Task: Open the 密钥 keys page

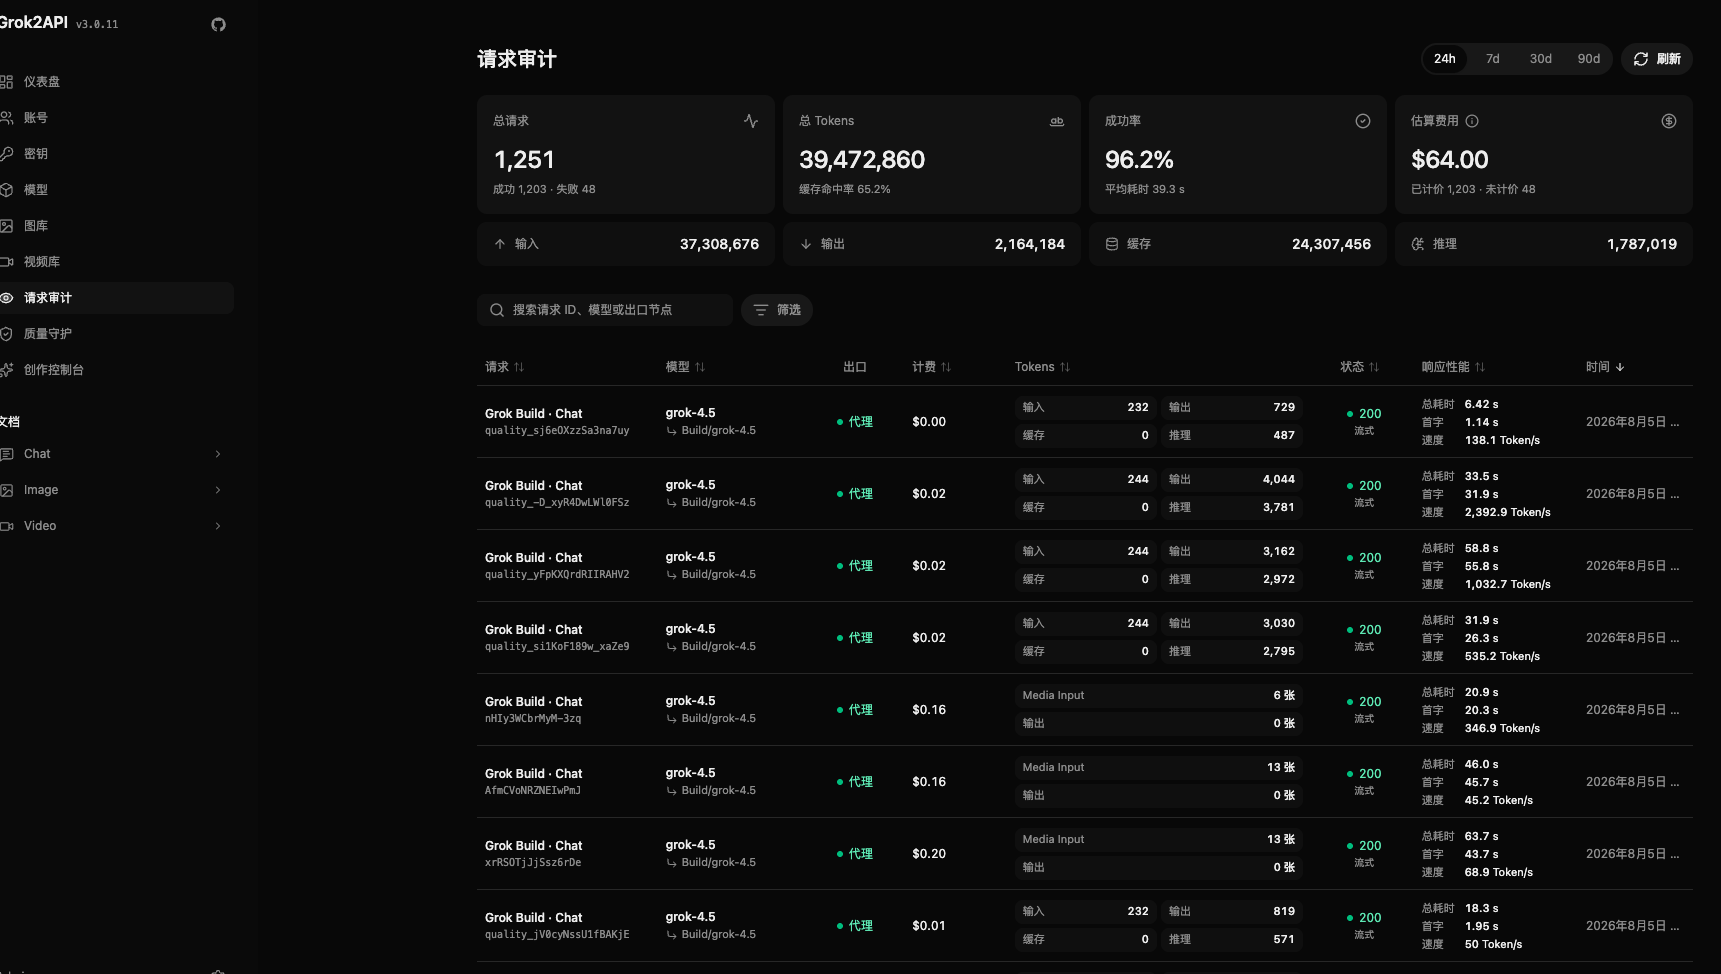Action: [x=116, y=154]
